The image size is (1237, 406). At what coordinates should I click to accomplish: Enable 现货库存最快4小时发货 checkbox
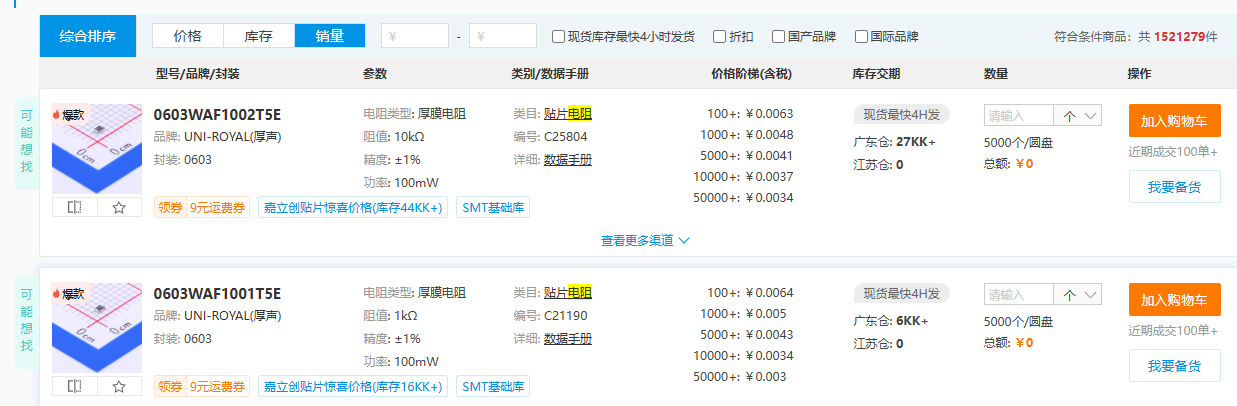pyautogui.click(x=559, y=37)
